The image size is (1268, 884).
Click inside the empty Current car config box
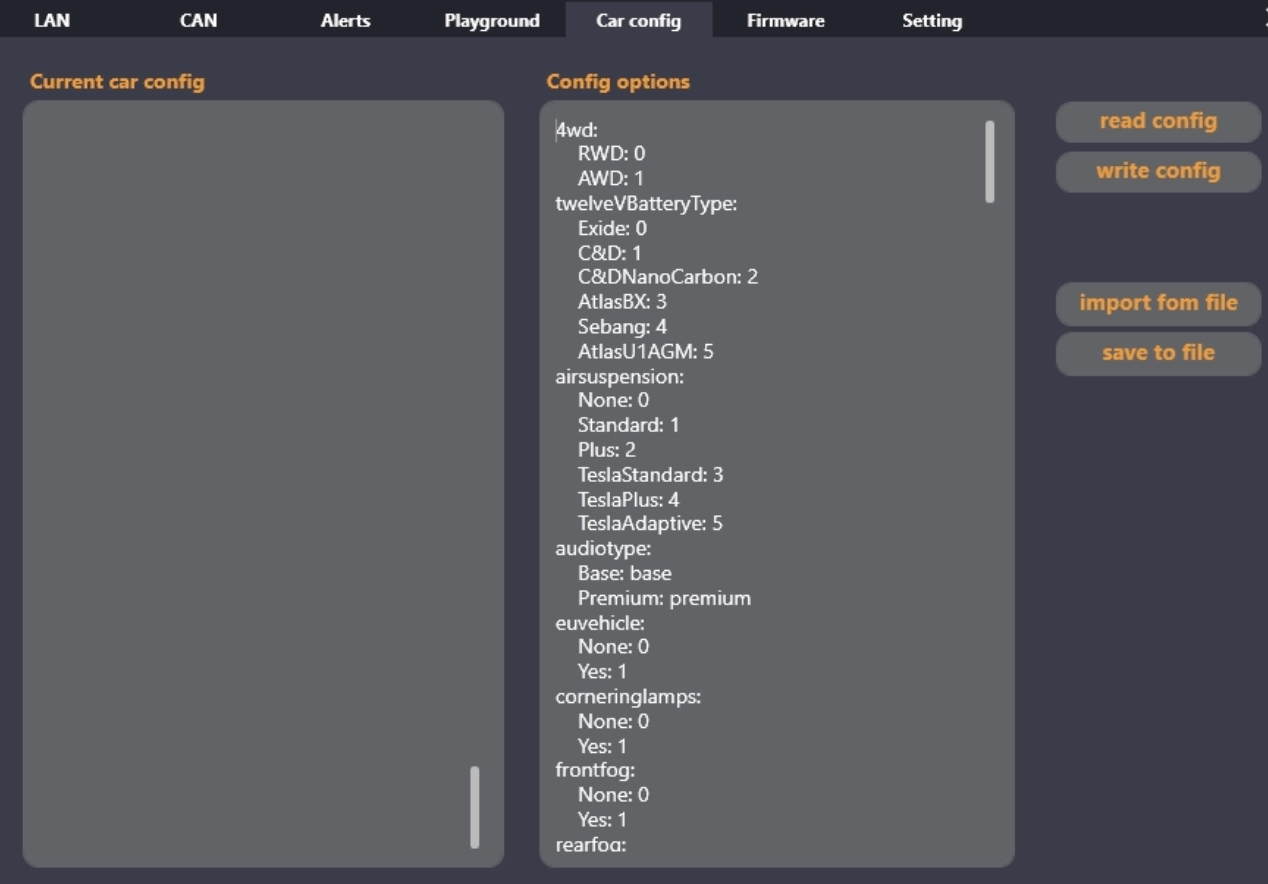point(250,450)
